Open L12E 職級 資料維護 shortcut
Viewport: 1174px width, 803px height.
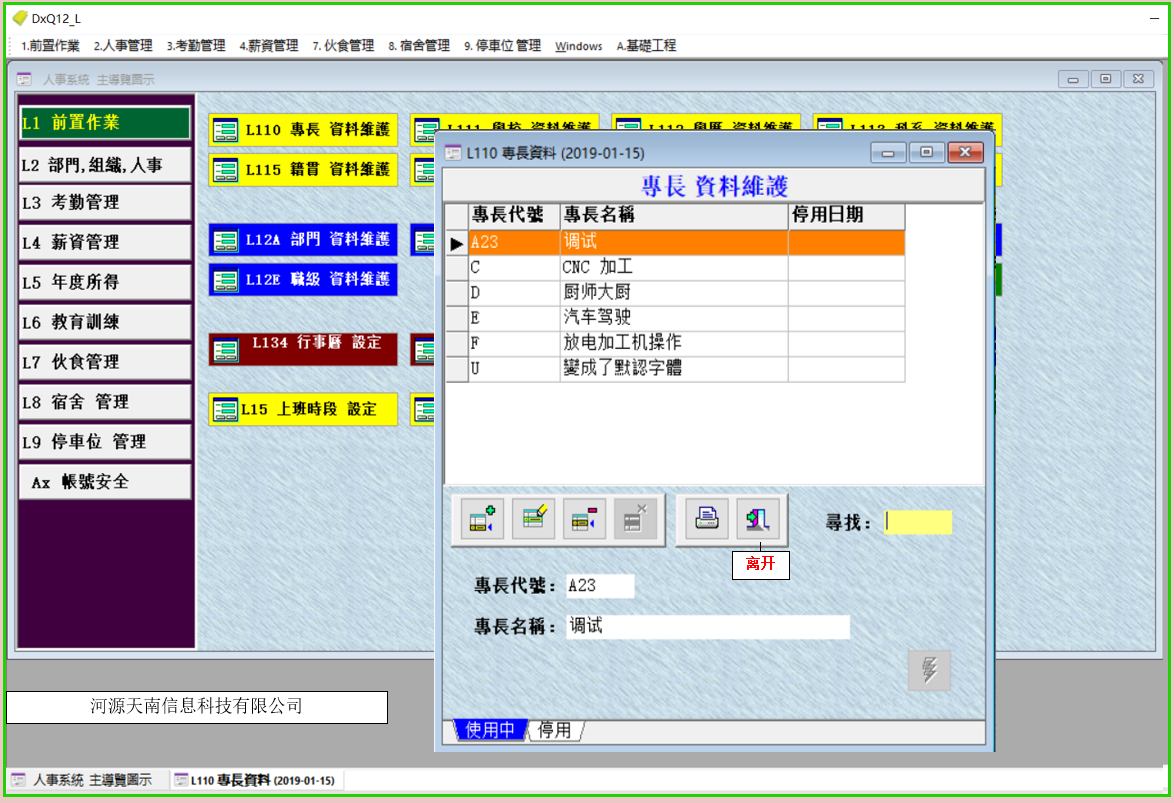tap(303, 280)
